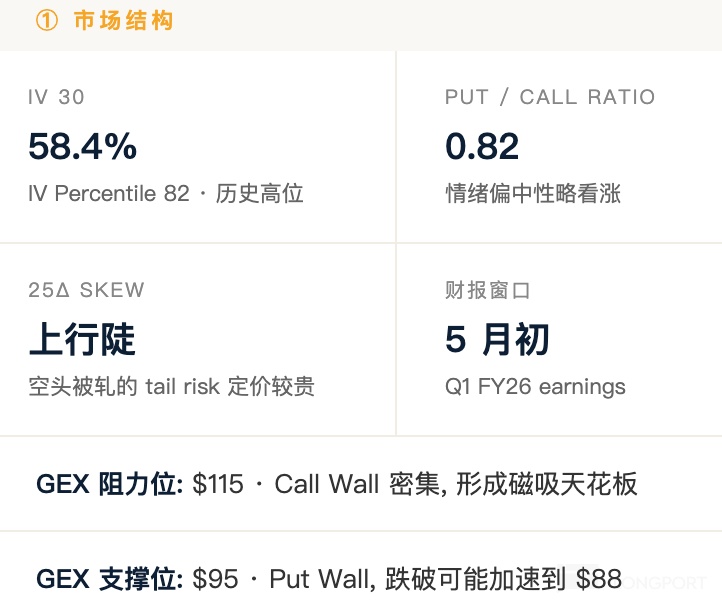This screenshot has height=608, width=722.
Task: Select the 市场结构 section heading
Action: pos(123,21)
